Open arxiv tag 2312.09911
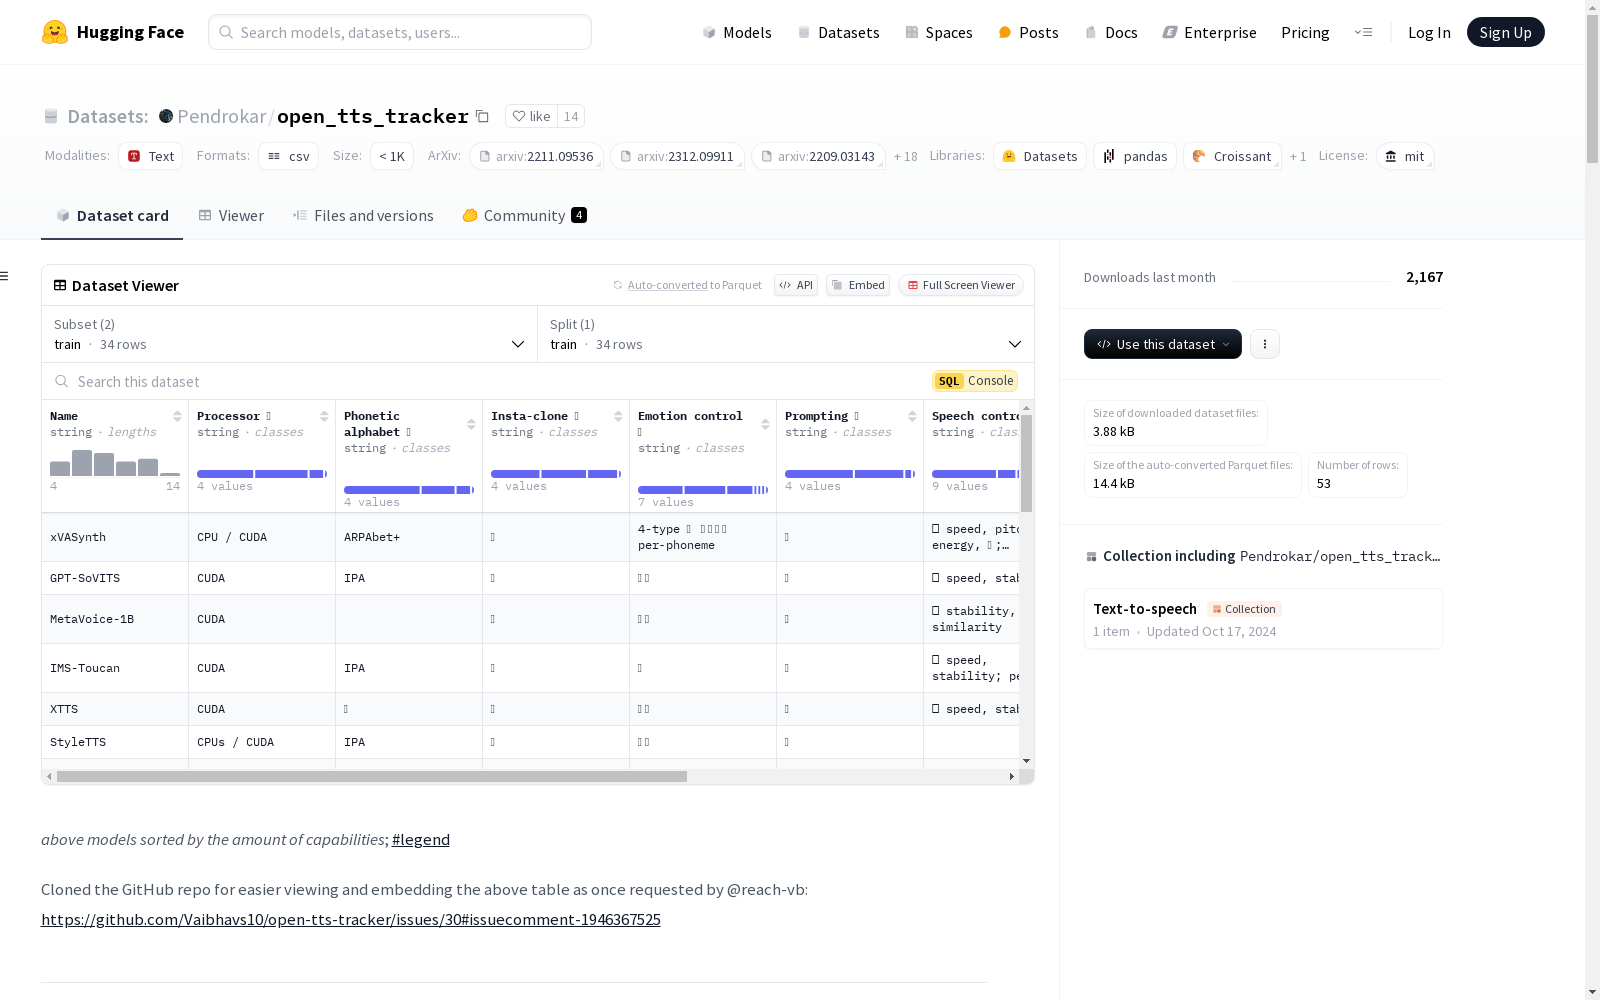The width and height of the screenshot is (1600, 1000). (x=678, y=156)
